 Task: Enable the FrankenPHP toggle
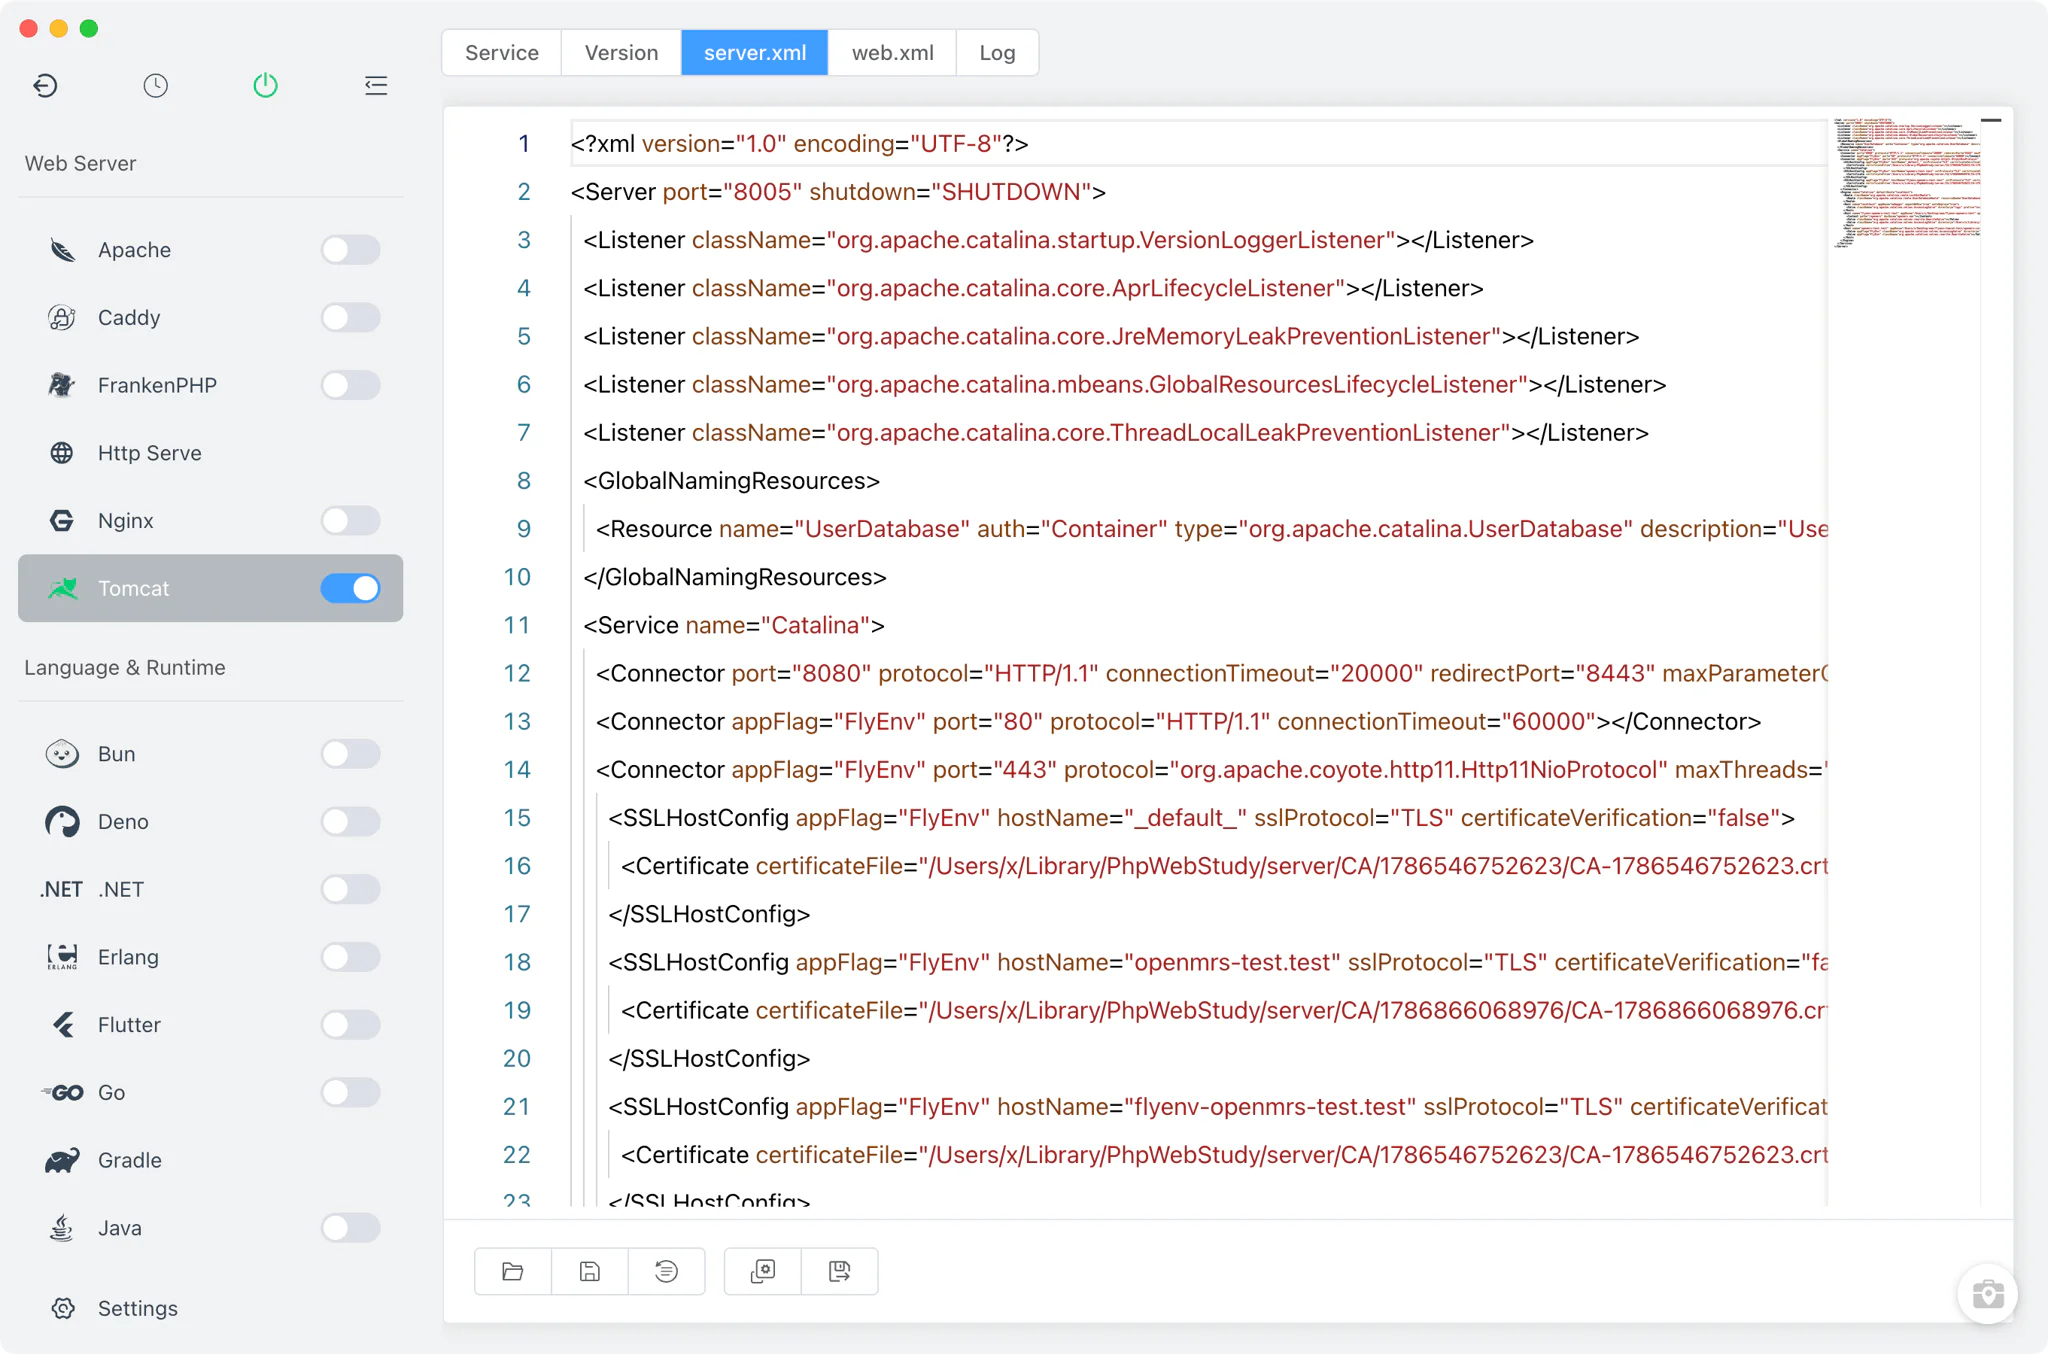(x=350, y=385)
